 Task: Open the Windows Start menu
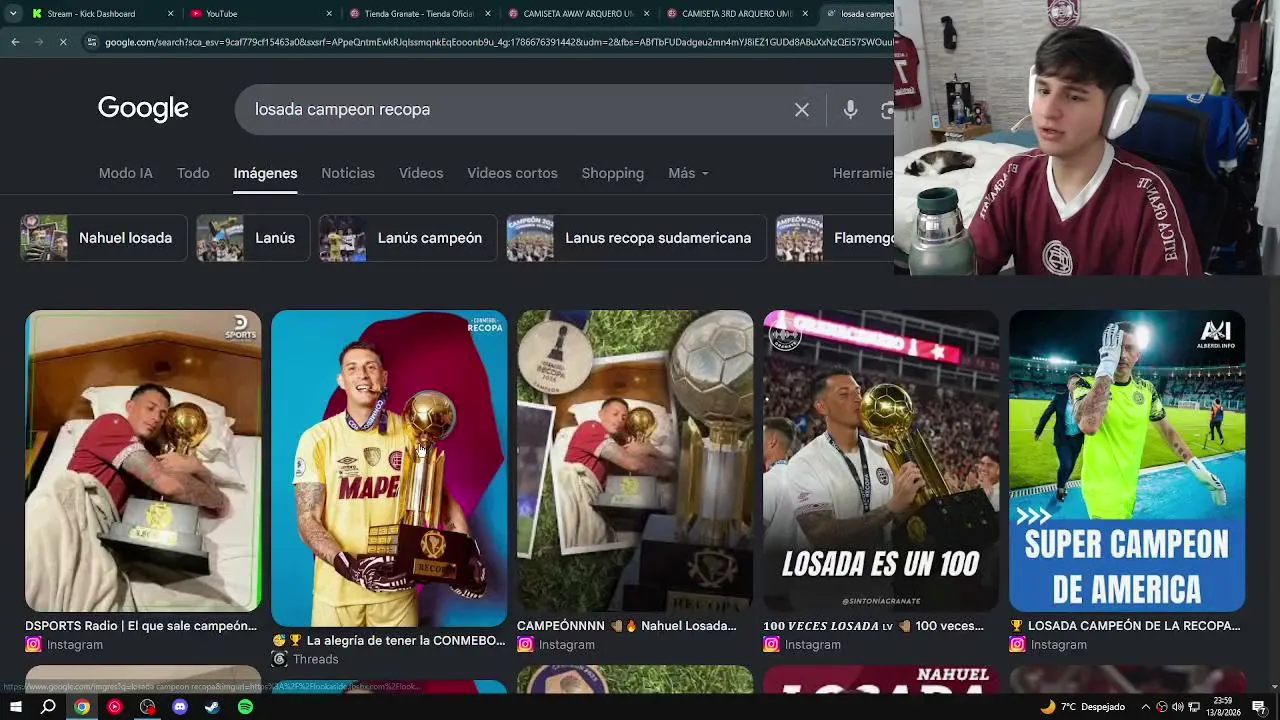pyautogui.click(x=15, y=707)
